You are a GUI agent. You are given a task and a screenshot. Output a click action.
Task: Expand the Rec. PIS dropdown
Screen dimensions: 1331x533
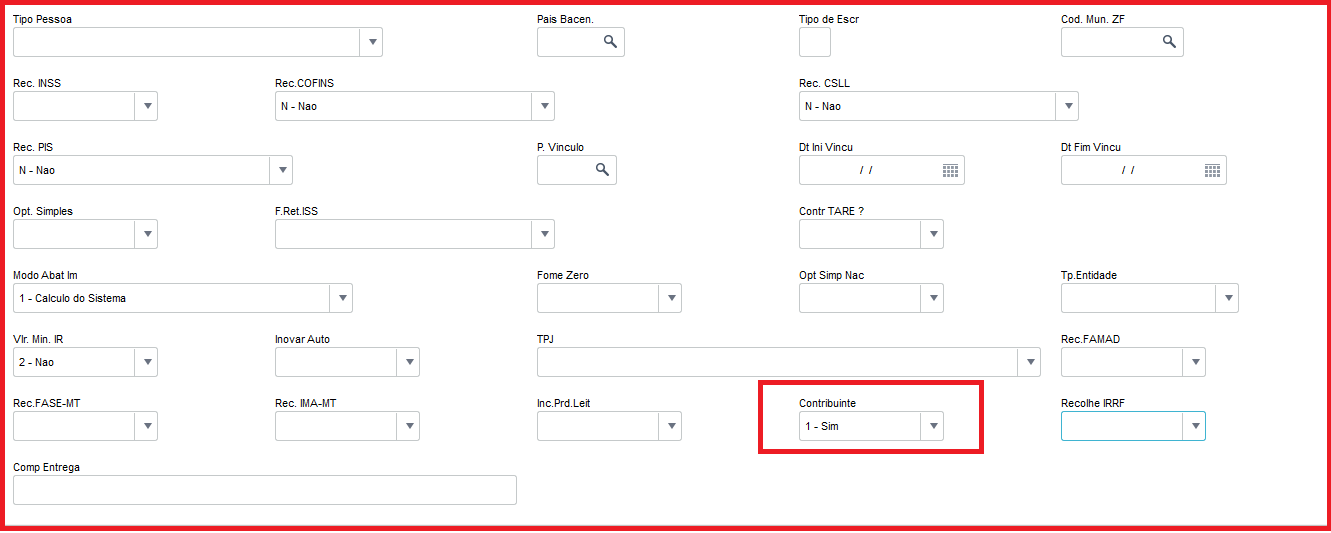click(281, 170)
